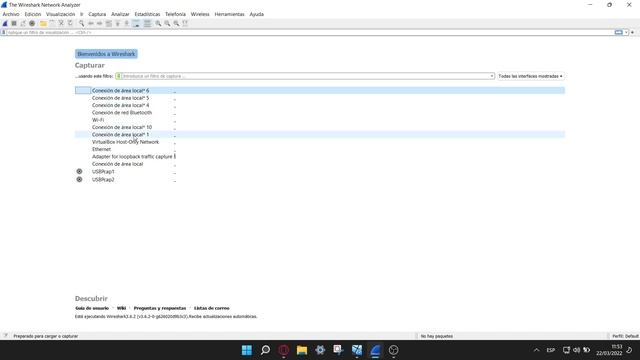
Task: Open the Todas las interfaces mostradas dropdown
Action: (530, 76)
